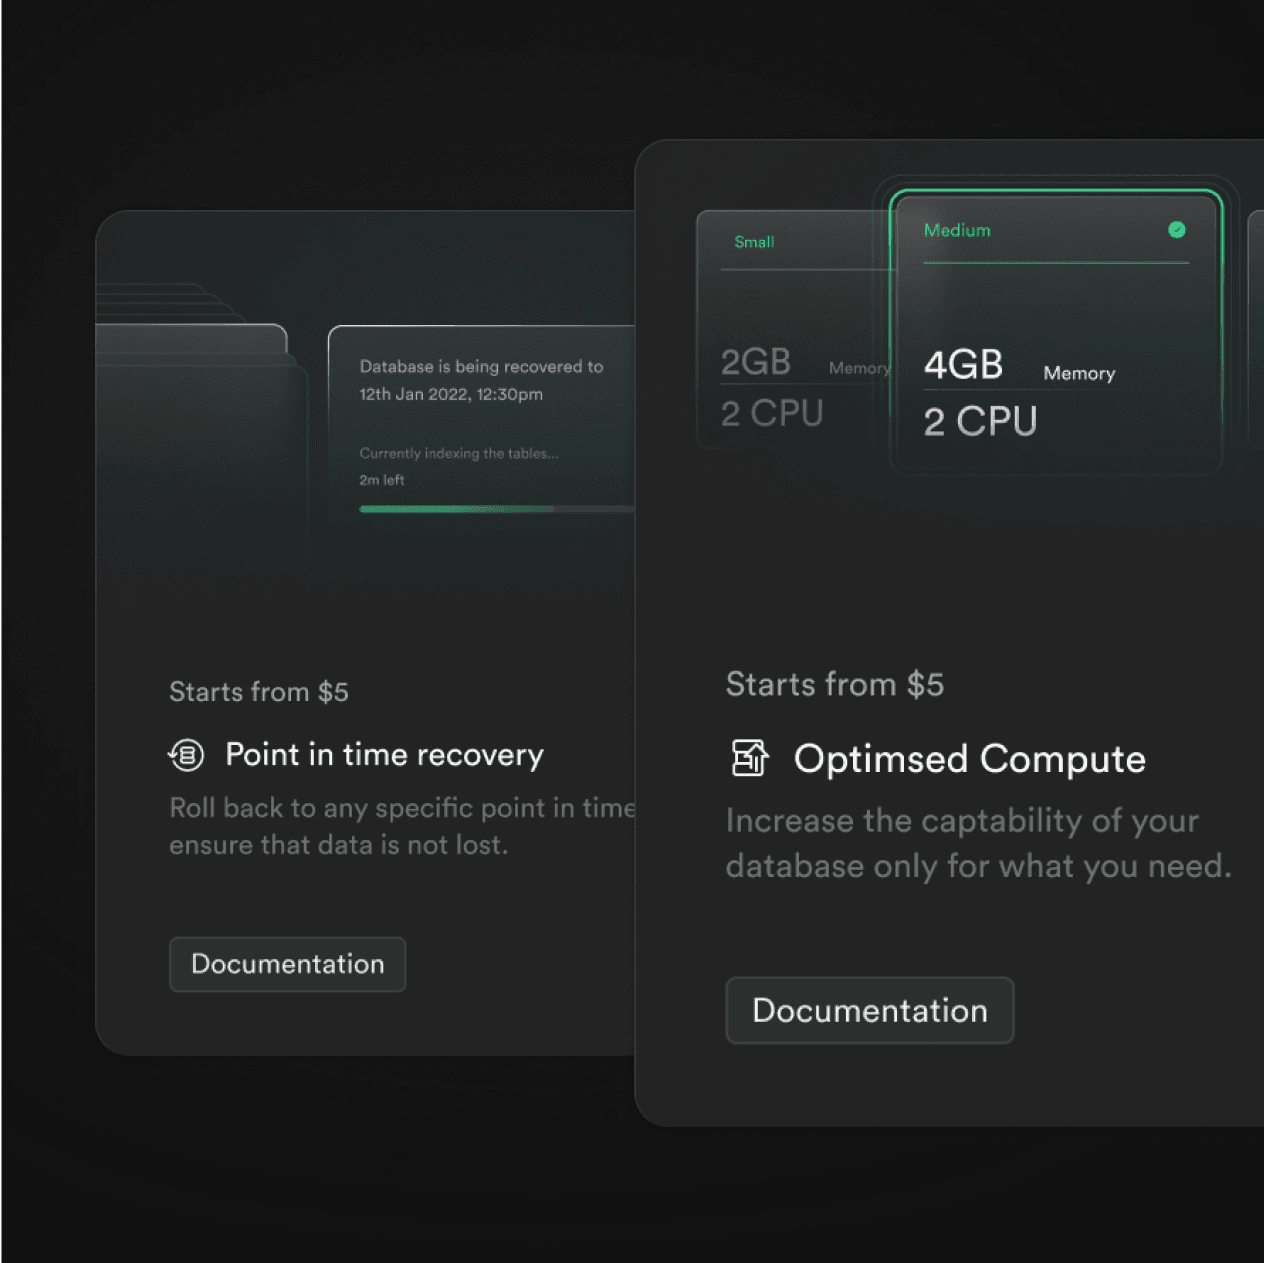1264x1263 pixels.
Task: Click the database recovery status message
Action: [481, 380]
